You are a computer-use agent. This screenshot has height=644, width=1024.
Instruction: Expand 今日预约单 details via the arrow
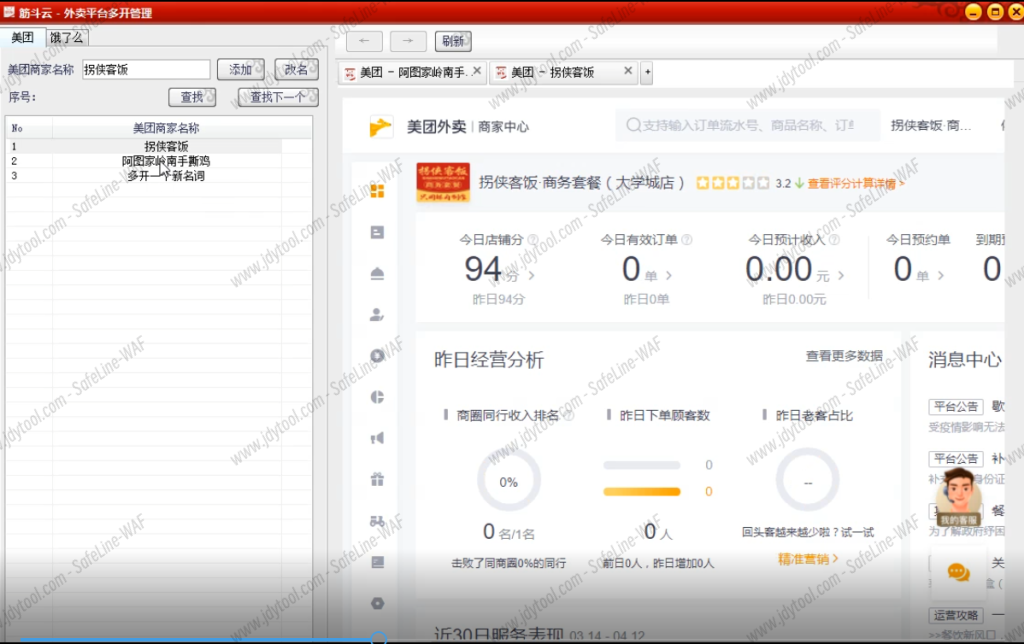coord(941,276)
